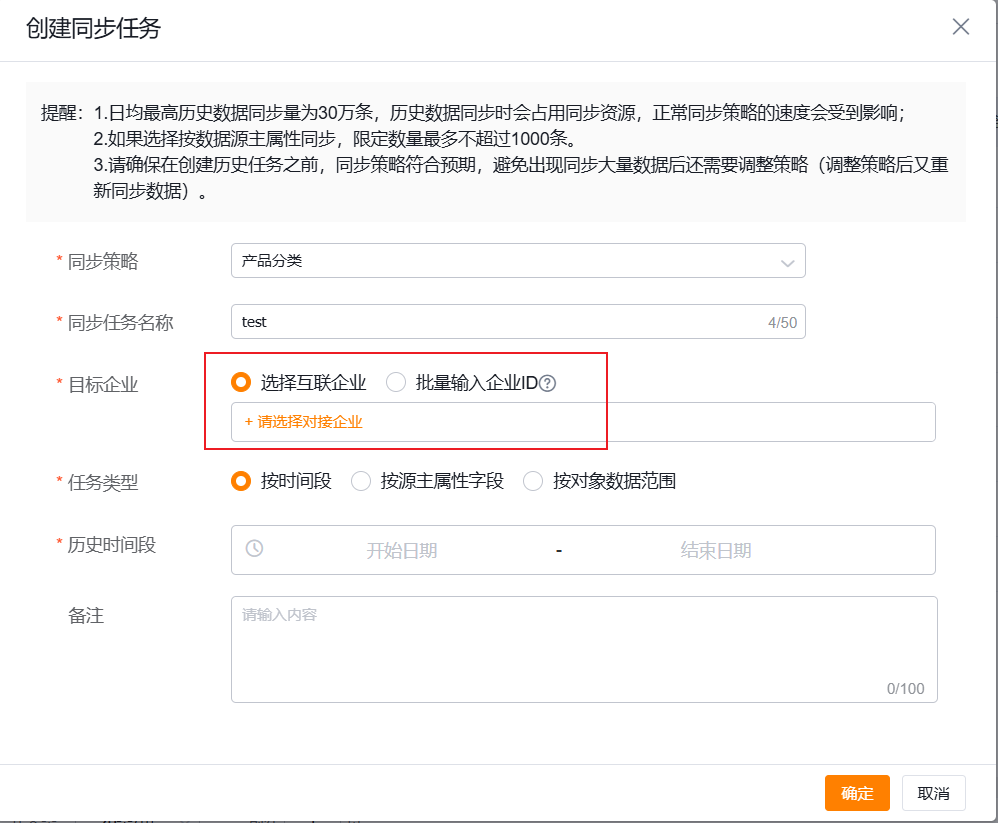Cancel creation using the 取消 button
This screenshot has width=998, height=823.
(x=932, y=792)
